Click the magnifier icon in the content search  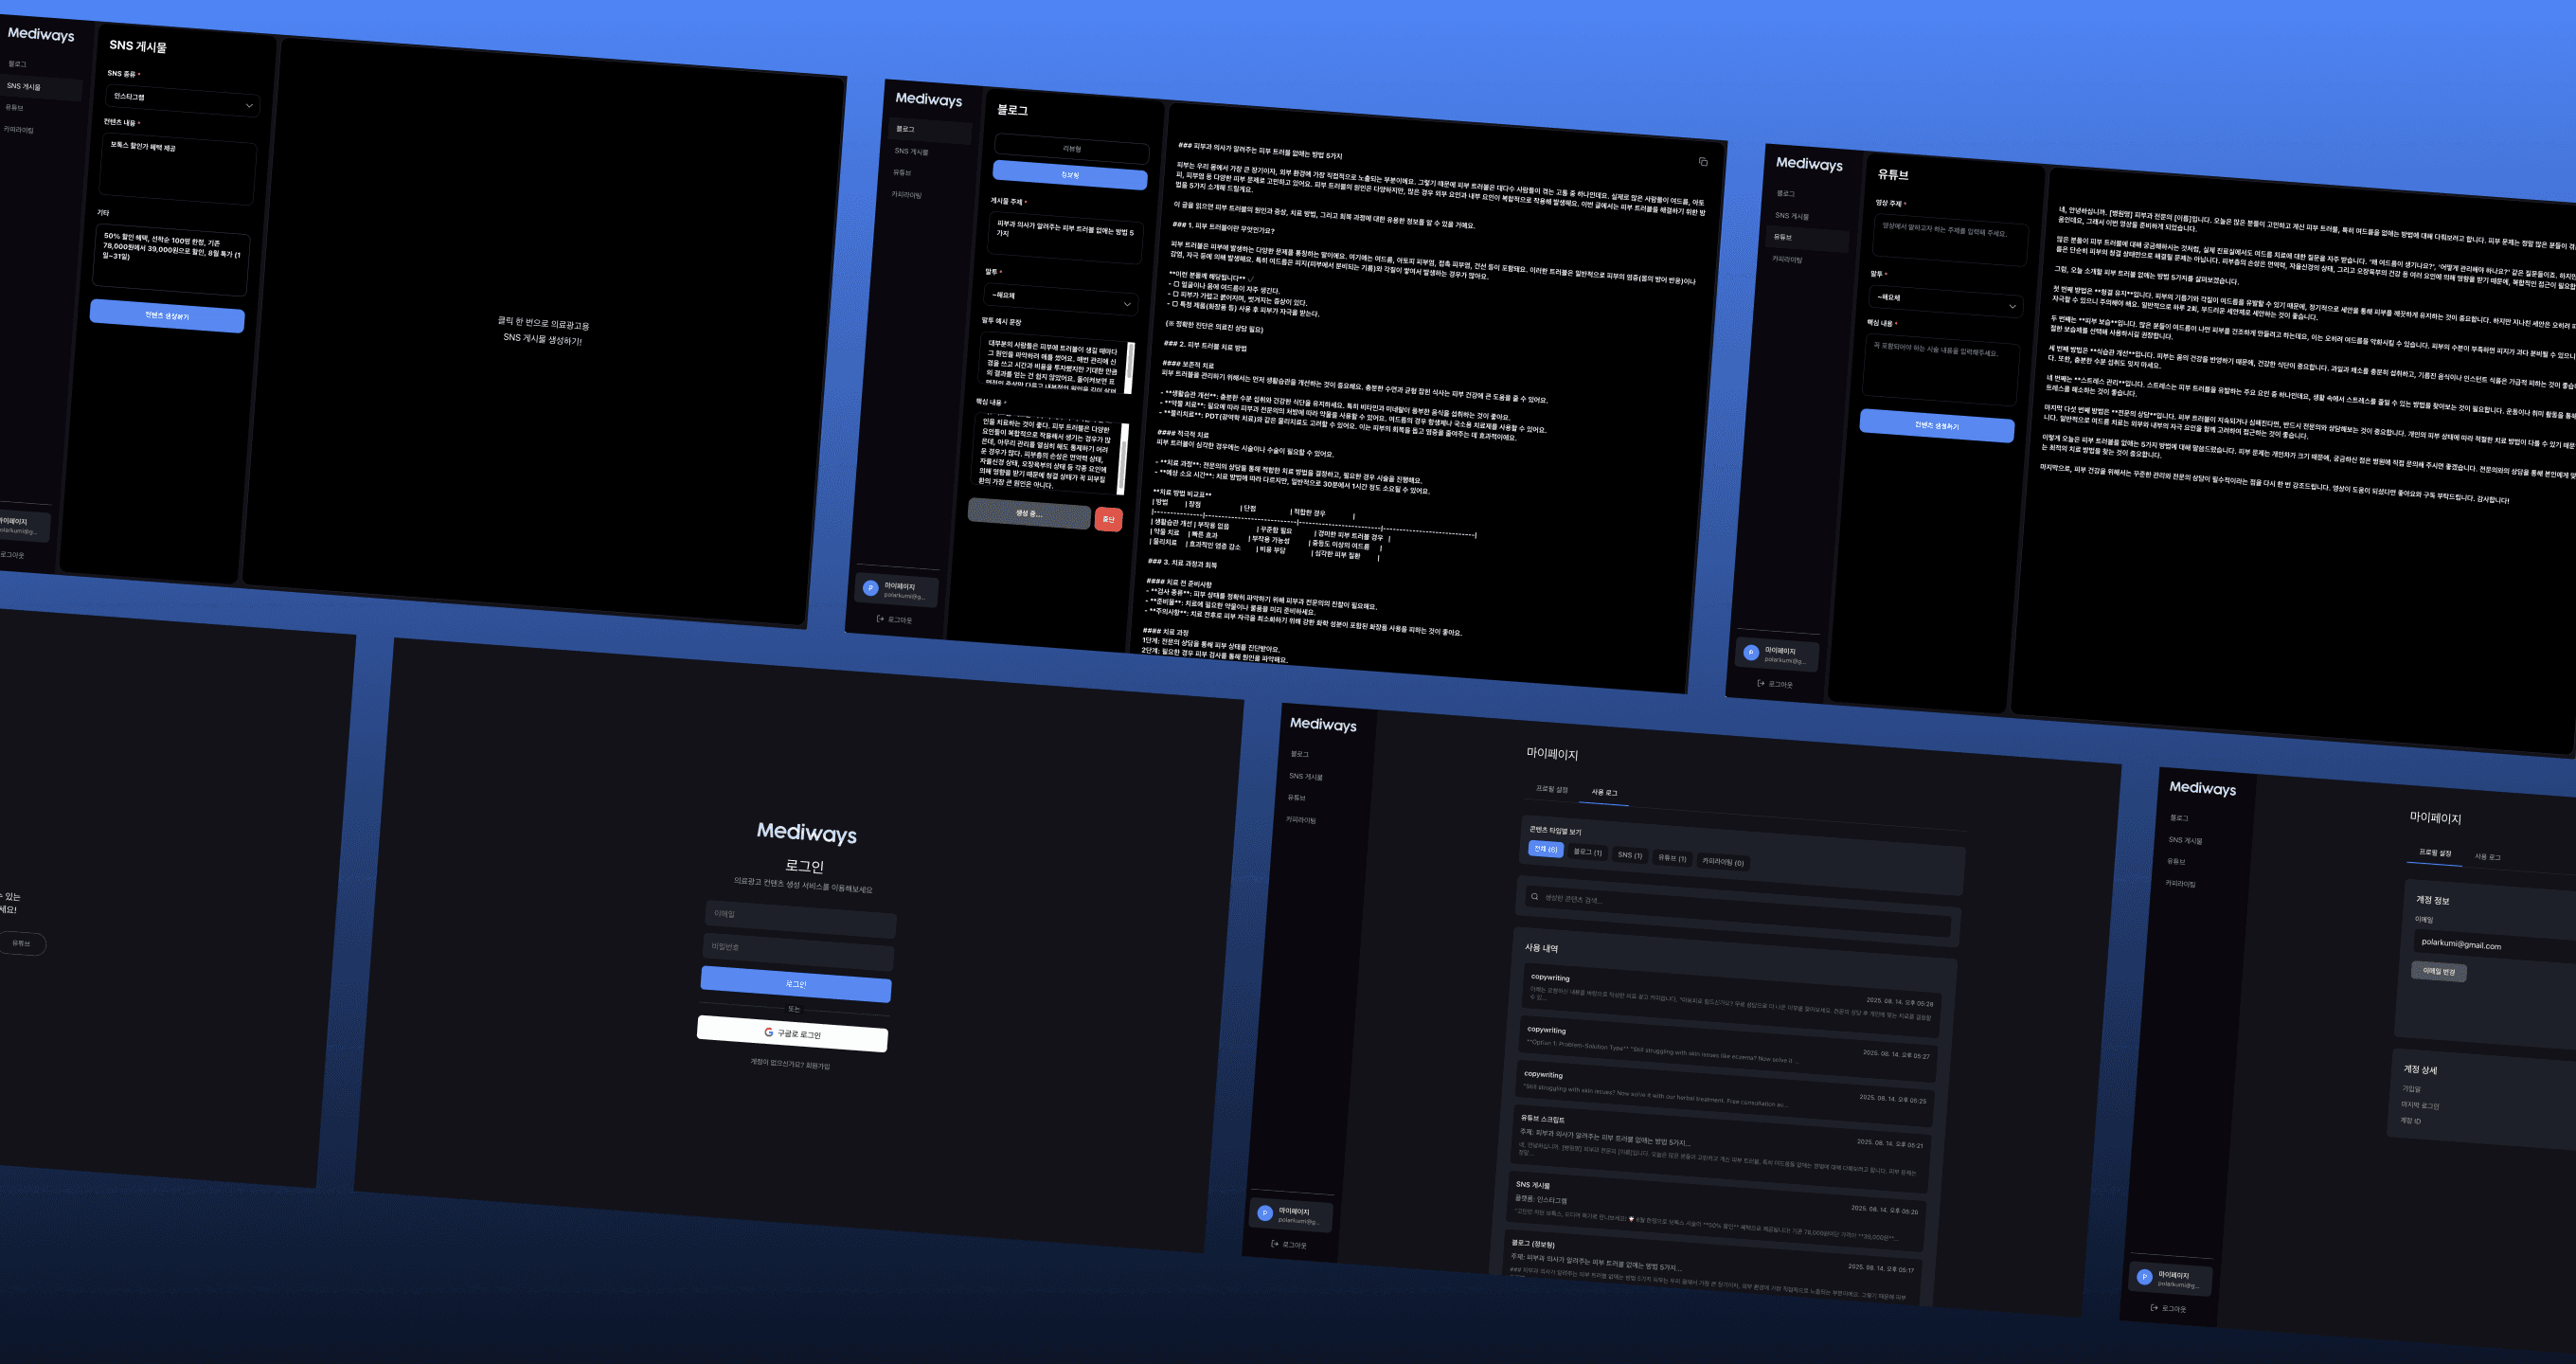pyautogui.click(x=1534, y=896)
